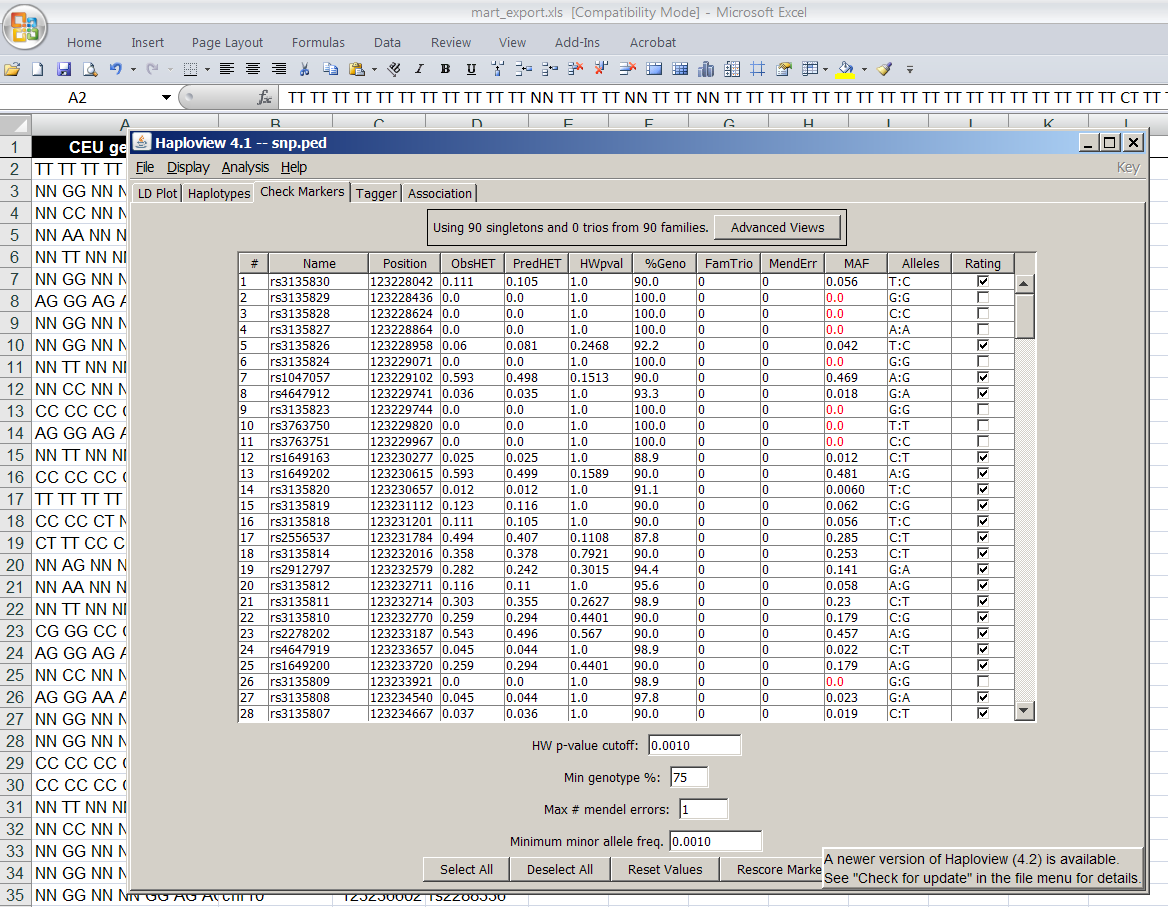Switch to the Tagger tab
This screenshot has height=907, width=1168.
(376, 194)
